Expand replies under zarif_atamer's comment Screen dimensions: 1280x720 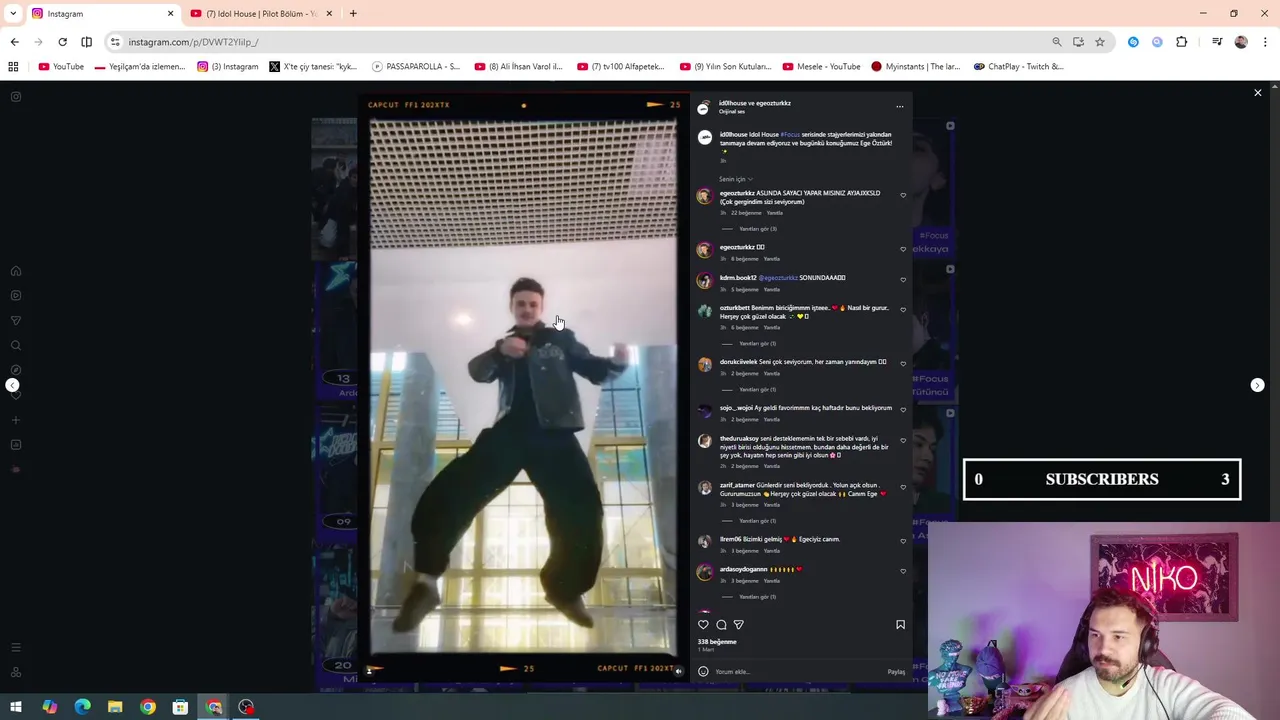(x=757, y=521)
